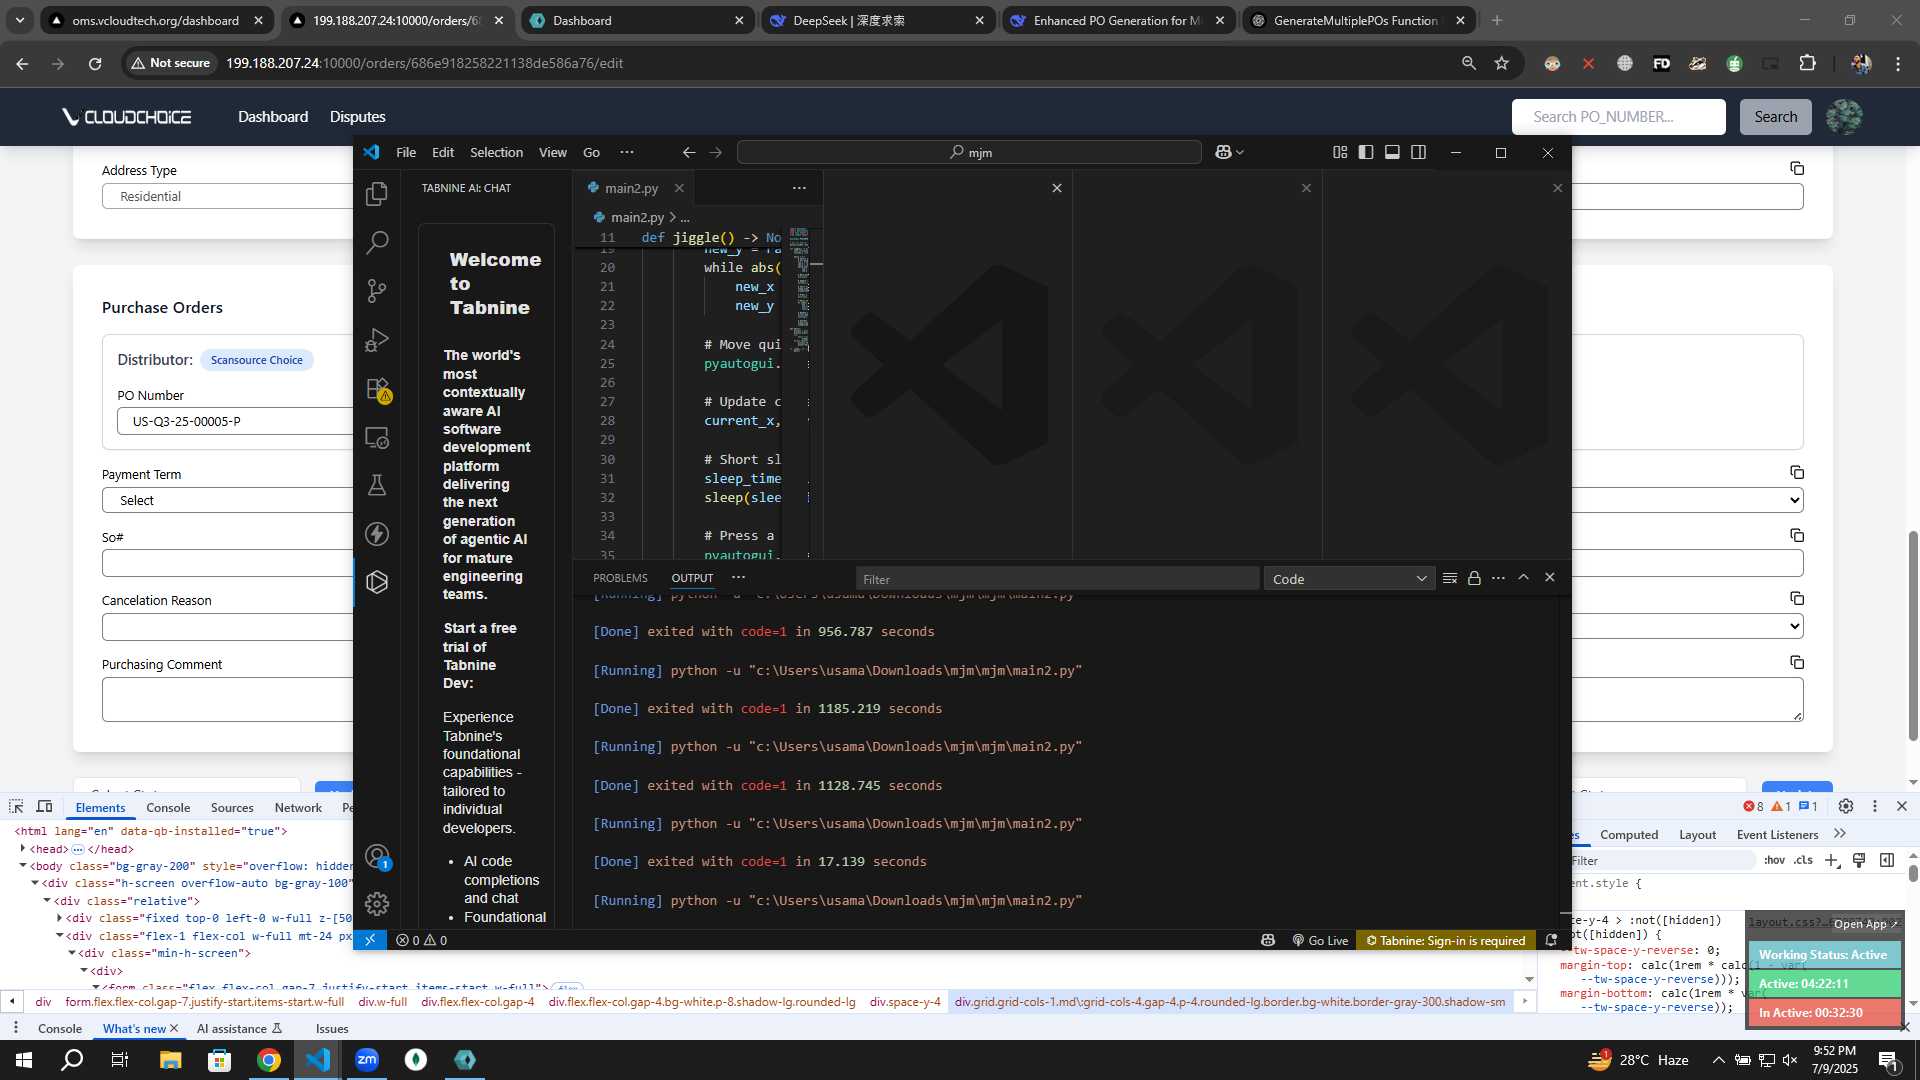Open the Output channel Code dropdown
Image resolution: width=1920 pixels, height=1080 pixels.
[1349, 579]
